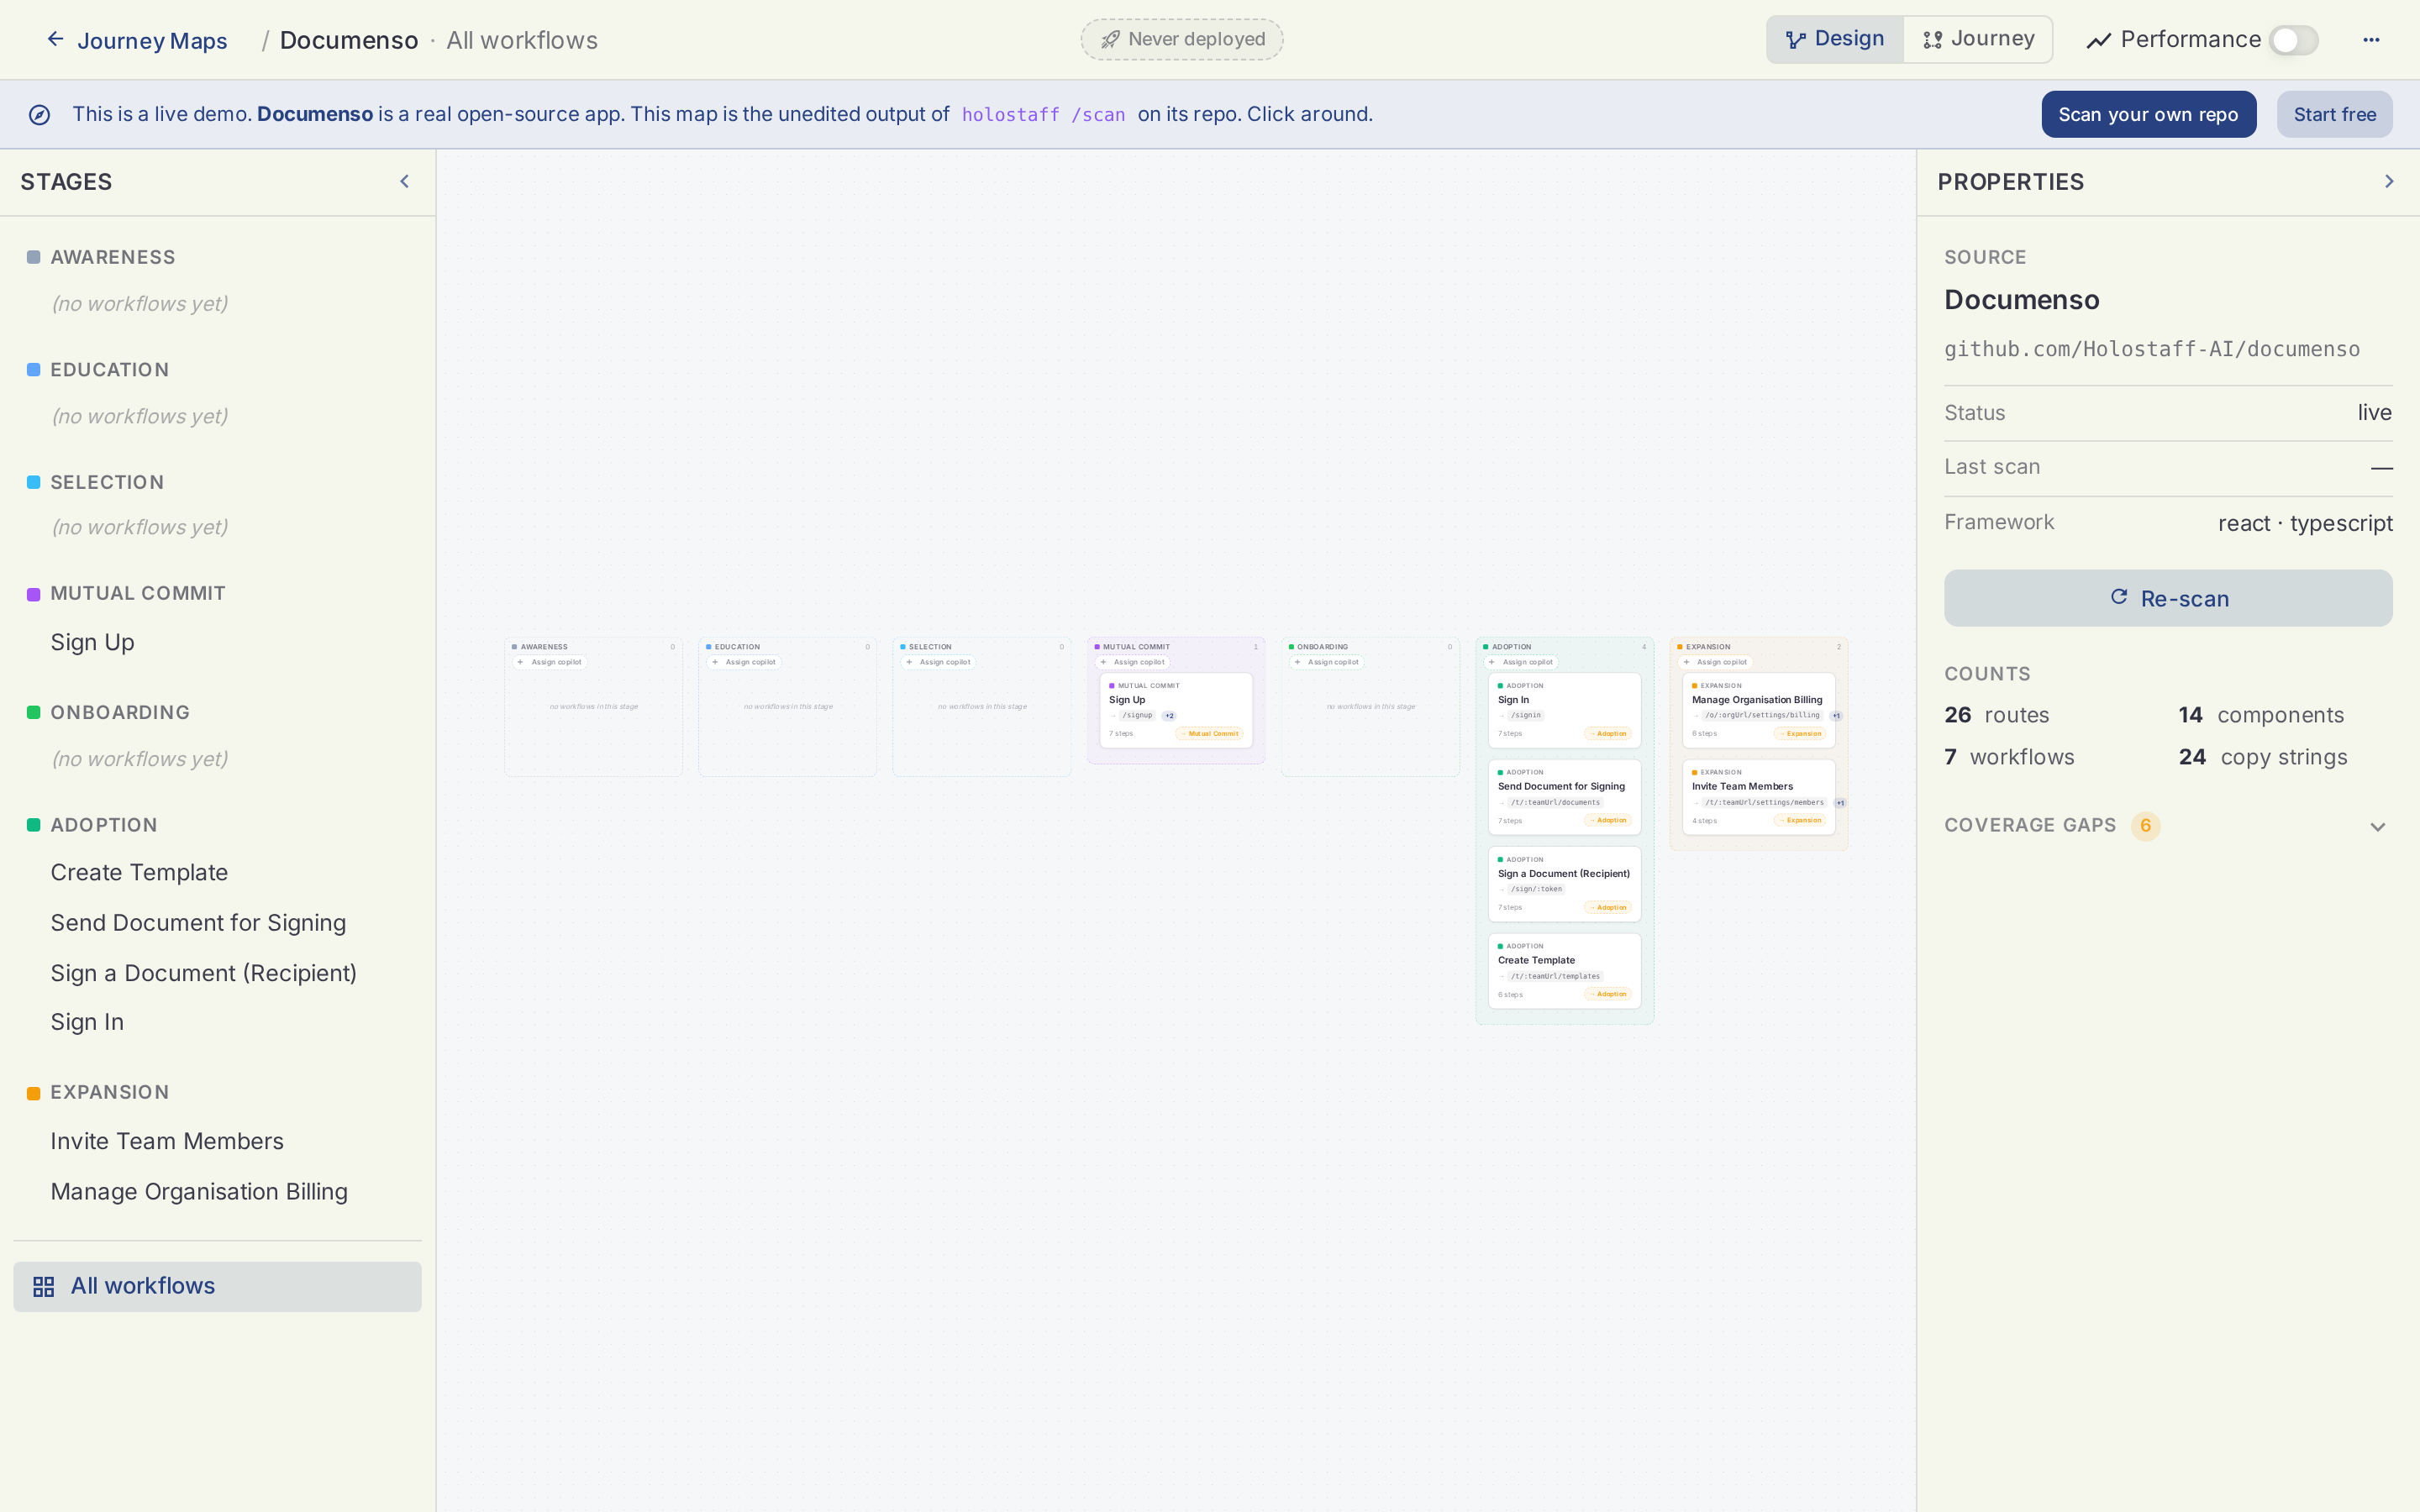Click the Start free button
The image size is (2420, 1512).
click(2334, 115)
